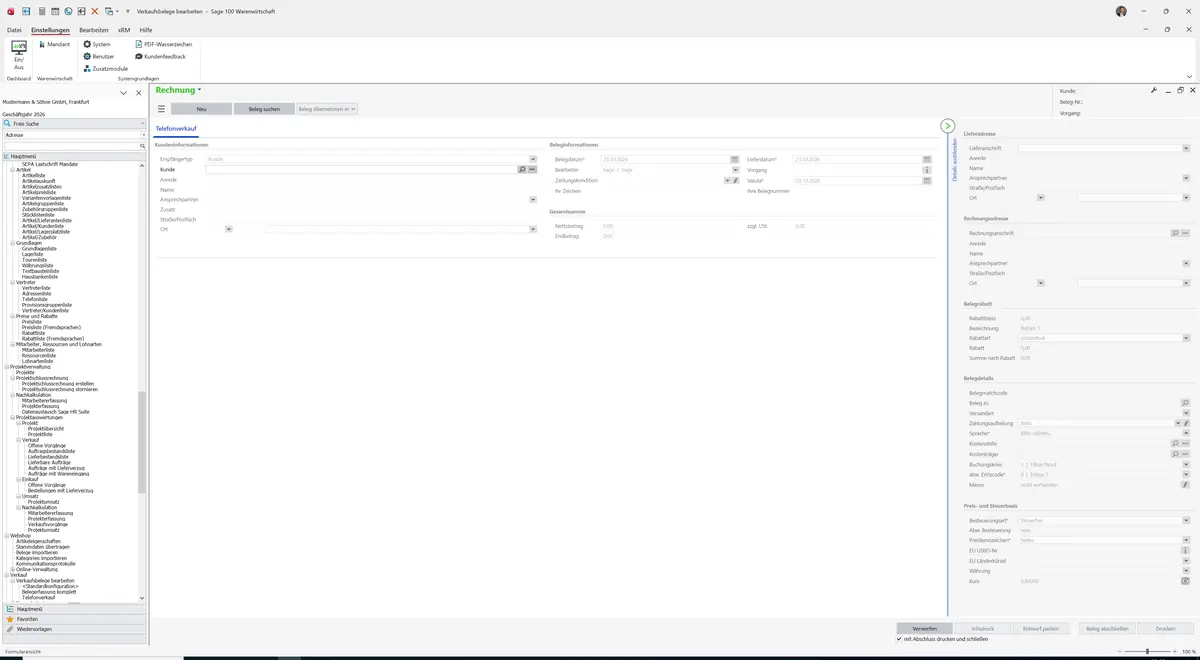This screenshot has width=1200, height=660.
Task: Select Preisliste in the navigation tree
Action: [x=32, y=322]
